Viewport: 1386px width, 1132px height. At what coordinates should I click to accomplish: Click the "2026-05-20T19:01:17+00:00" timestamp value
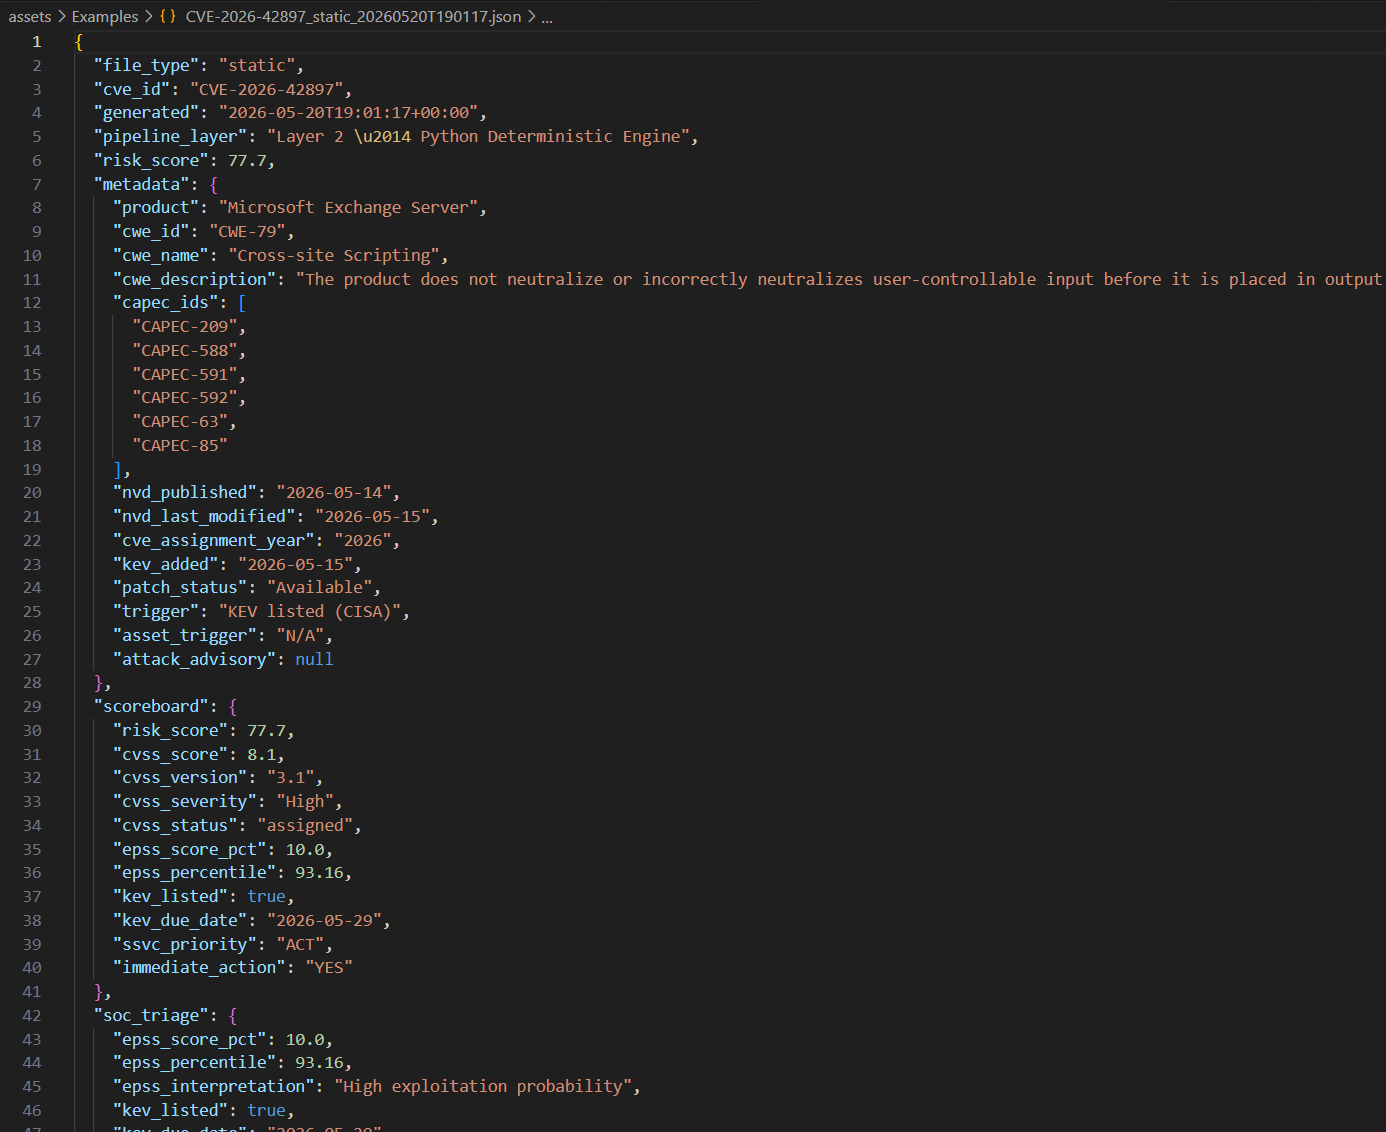click(x=349, y=112)
